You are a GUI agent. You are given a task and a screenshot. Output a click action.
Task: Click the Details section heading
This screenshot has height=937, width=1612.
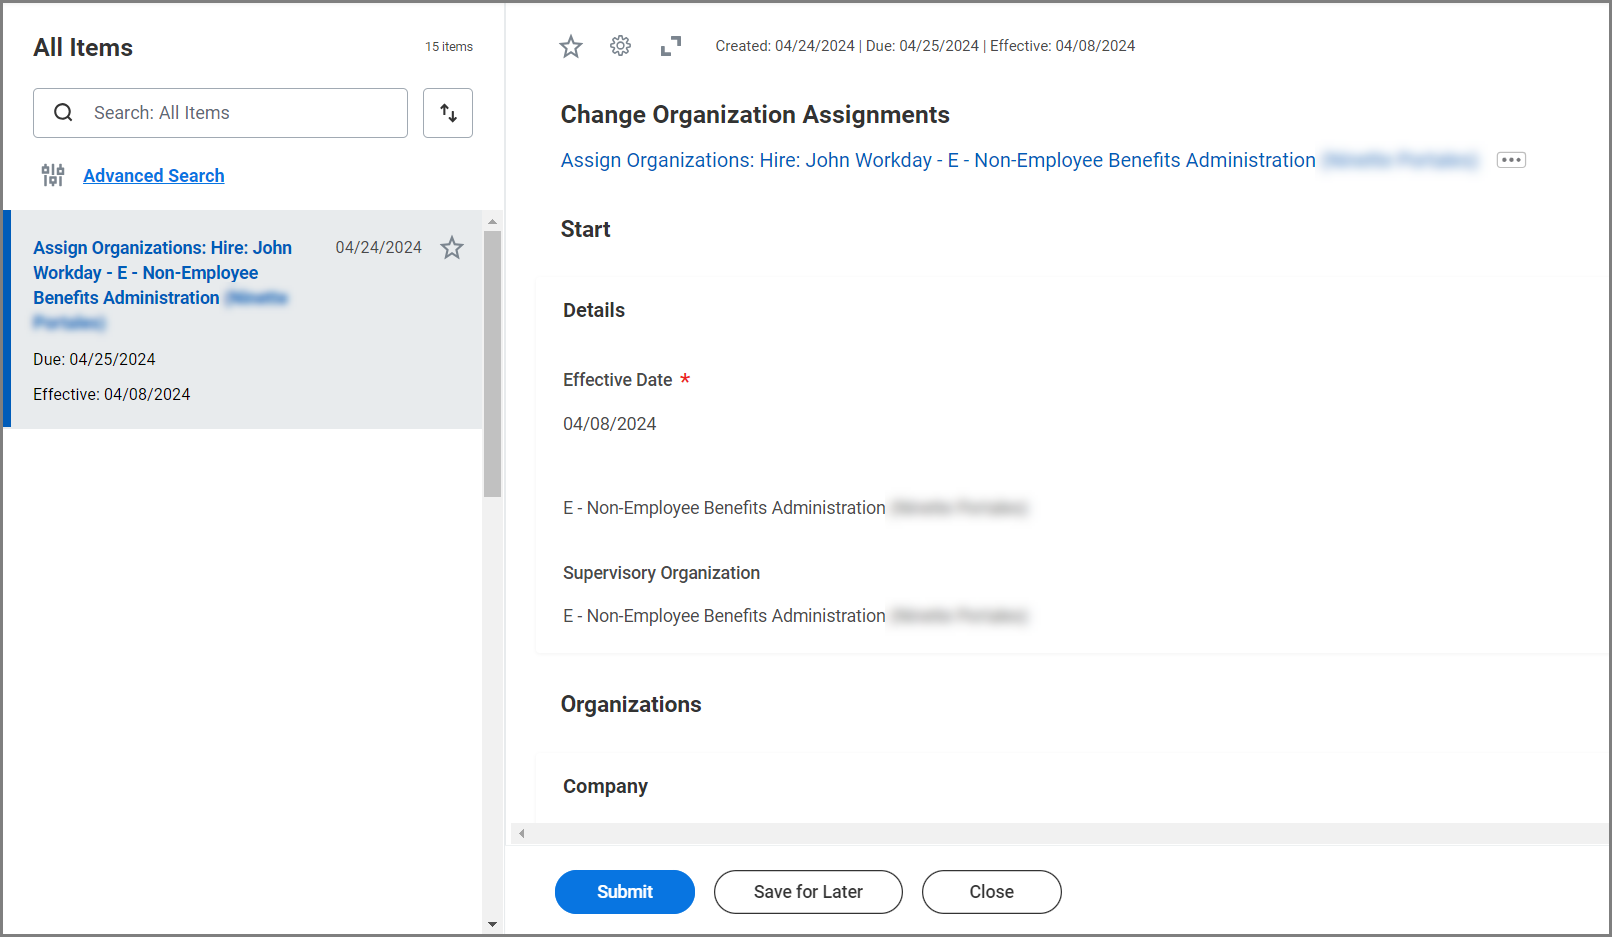click(x=594, y=311)
